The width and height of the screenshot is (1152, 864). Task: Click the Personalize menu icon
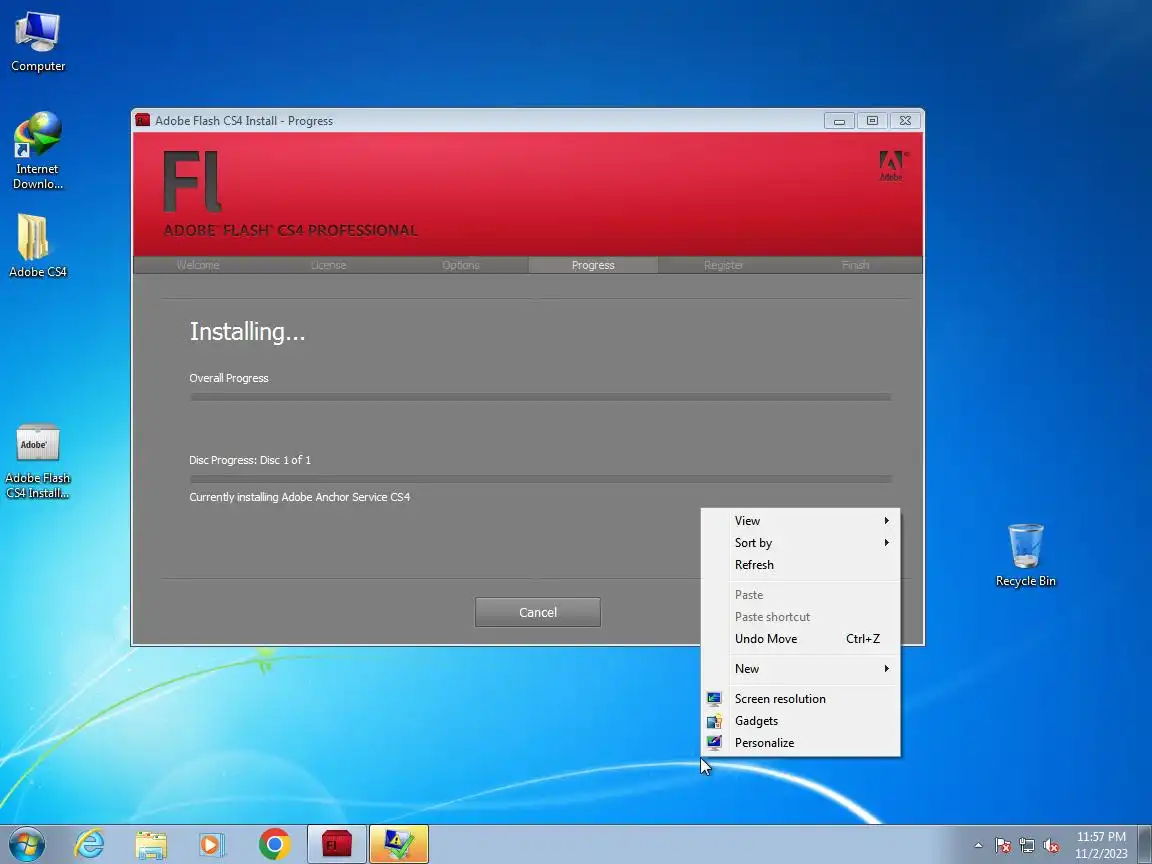(714, 743)
